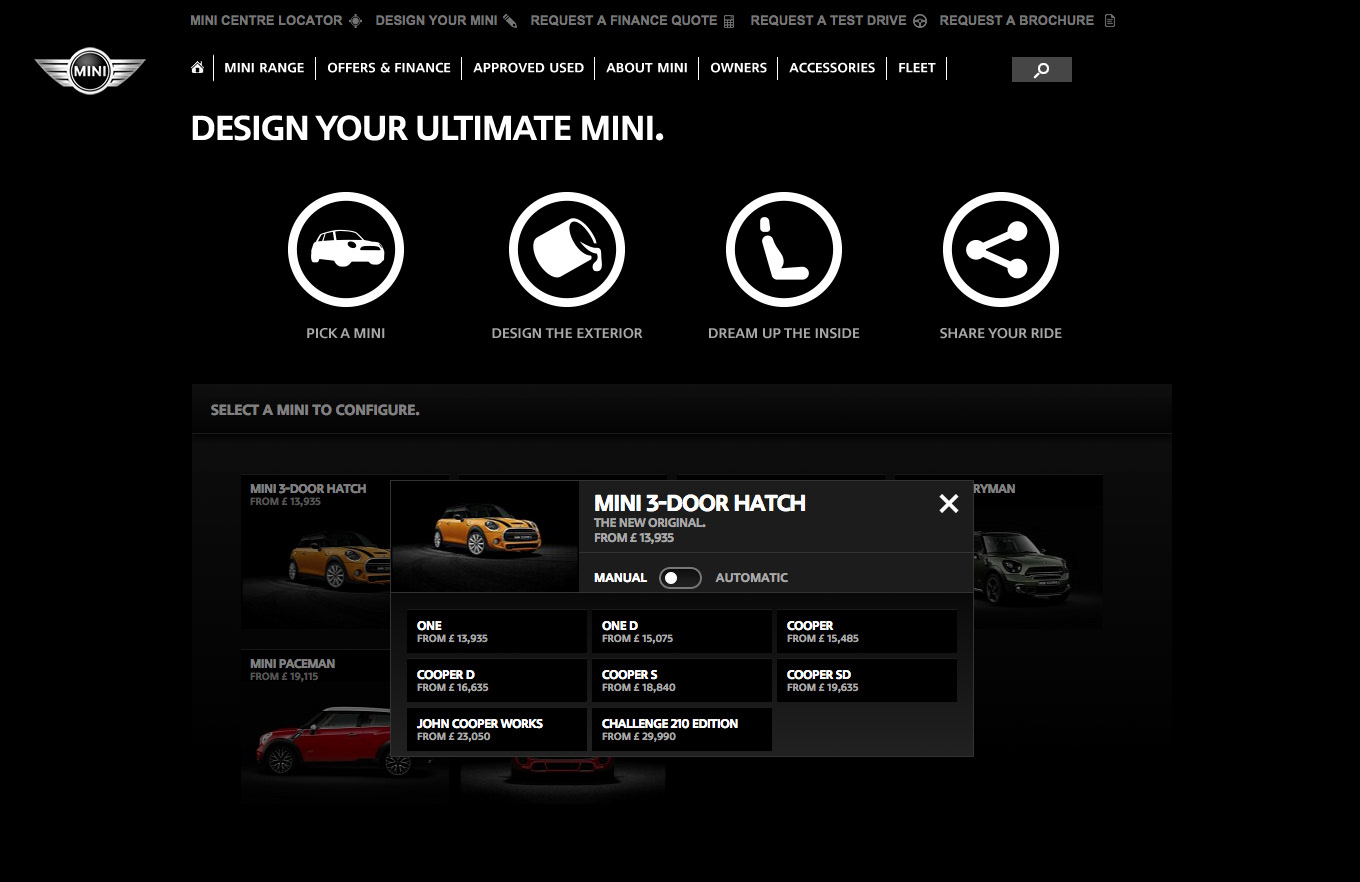
Task: Click the crosshair icon beside MINI Centre Locator
Action: (356, 20)
